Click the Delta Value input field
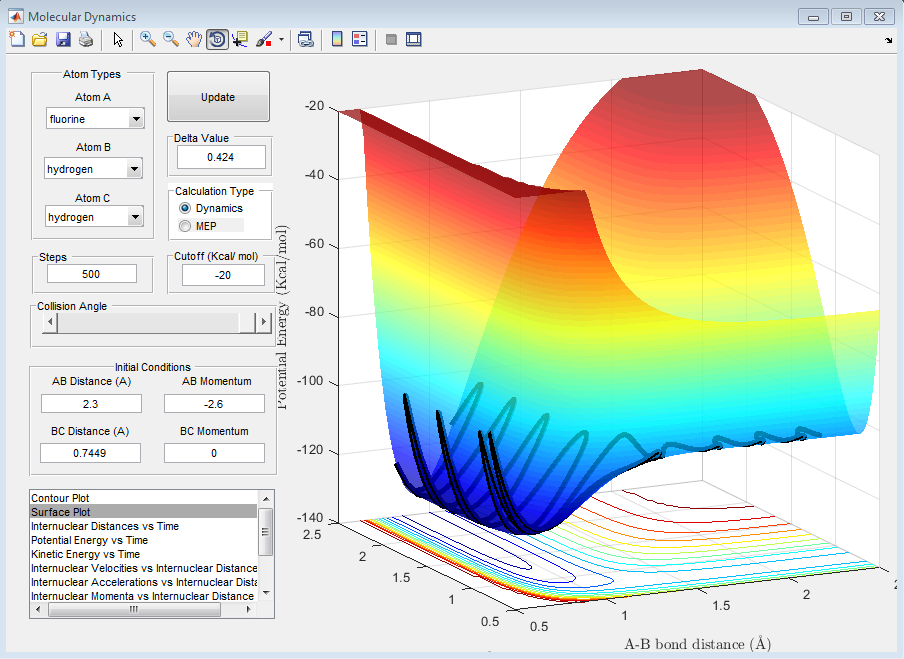The height and width of the screenshot is (659, 904). pos(221,157)
